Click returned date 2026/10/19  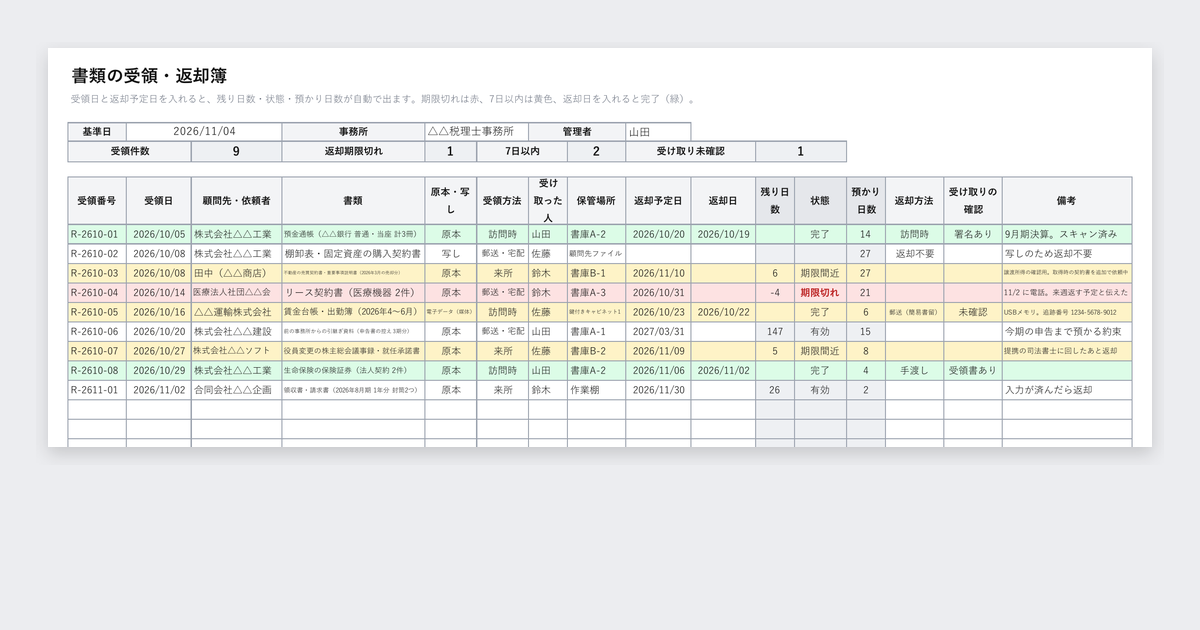(723, 234)
